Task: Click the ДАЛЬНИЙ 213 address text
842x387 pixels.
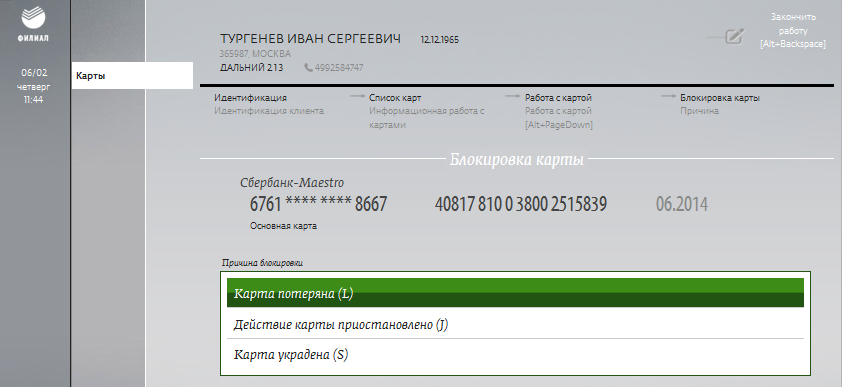Action: [x=251, y=68]
